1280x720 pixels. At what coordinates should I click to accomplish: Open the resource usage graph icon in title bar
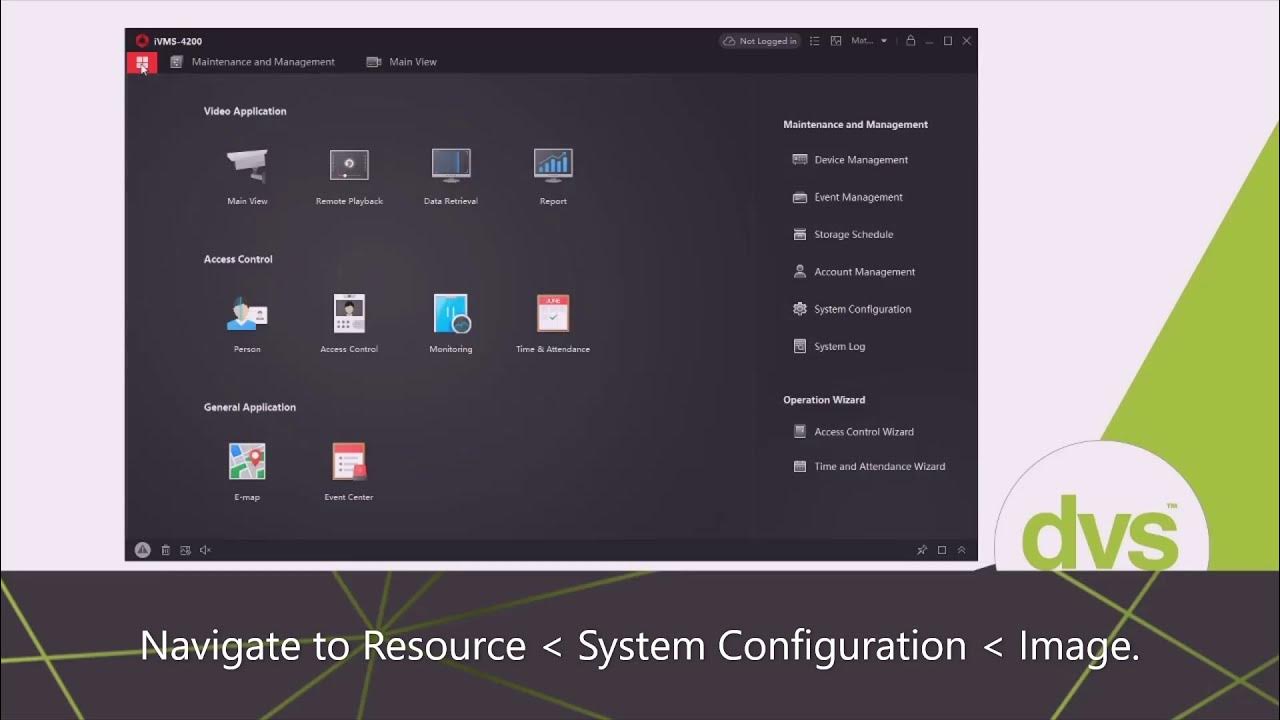tap(836, 41)
